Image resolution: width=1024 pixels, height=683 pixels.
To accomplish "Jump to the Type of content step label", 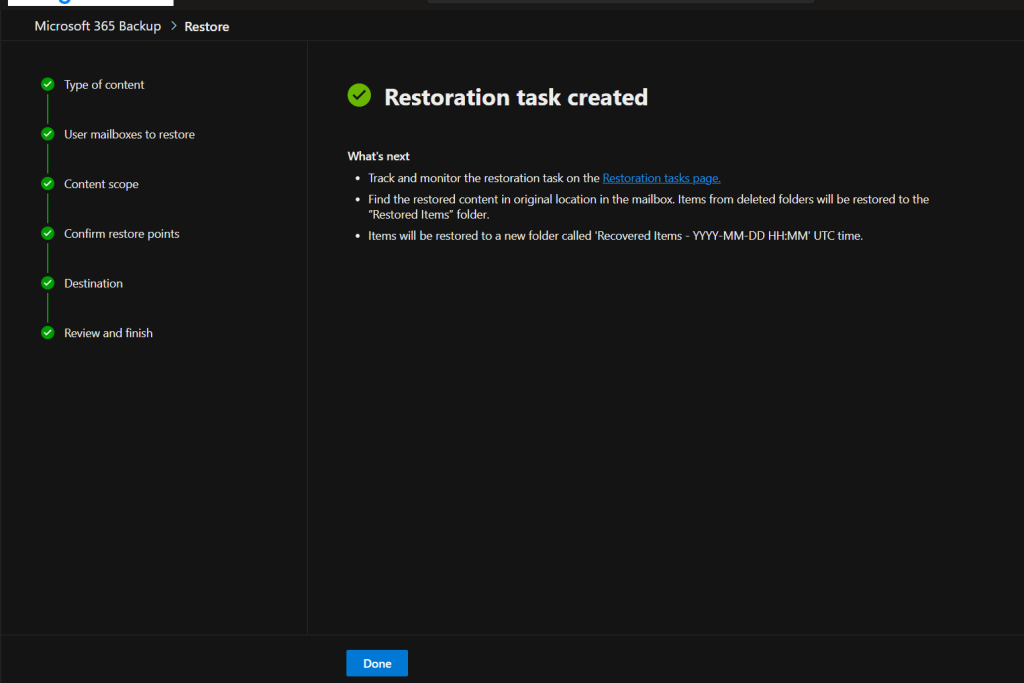I will tap(104, 85).
